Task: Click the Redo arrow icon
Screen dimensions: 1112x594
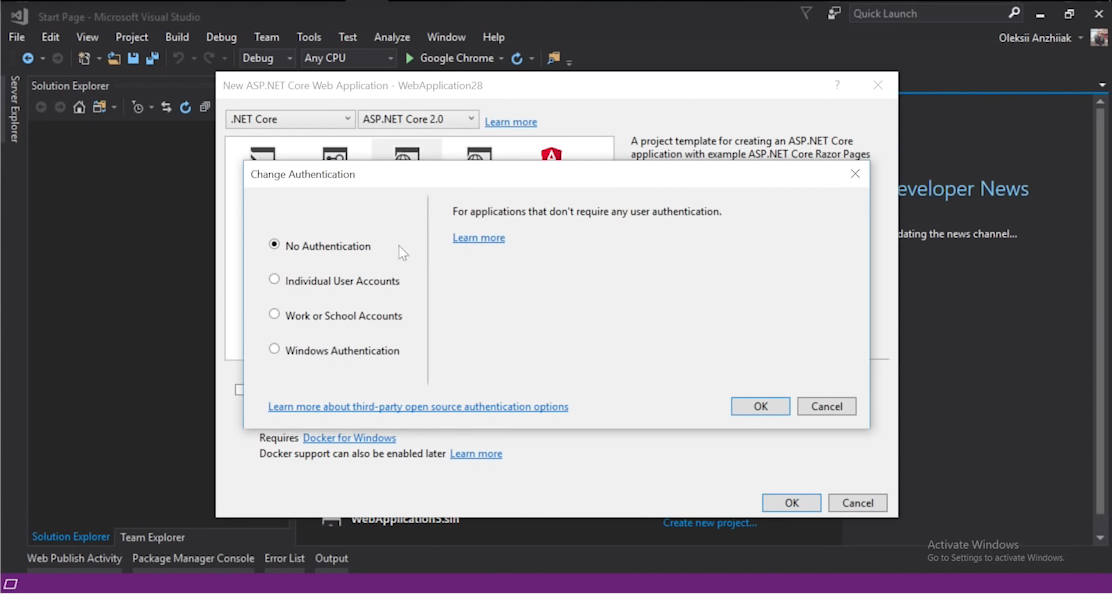Action: tap(208, 58)
